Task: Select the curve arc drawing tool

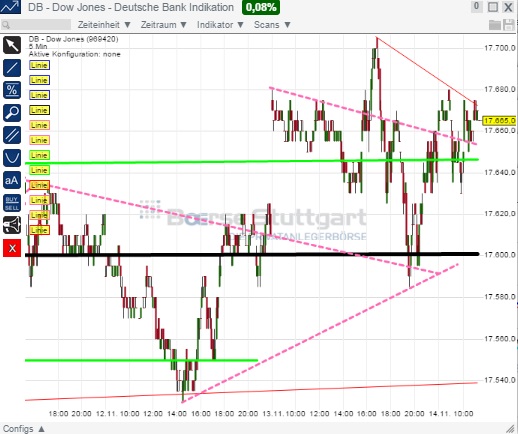Action: pyautogui.click(x=12, y=157)
